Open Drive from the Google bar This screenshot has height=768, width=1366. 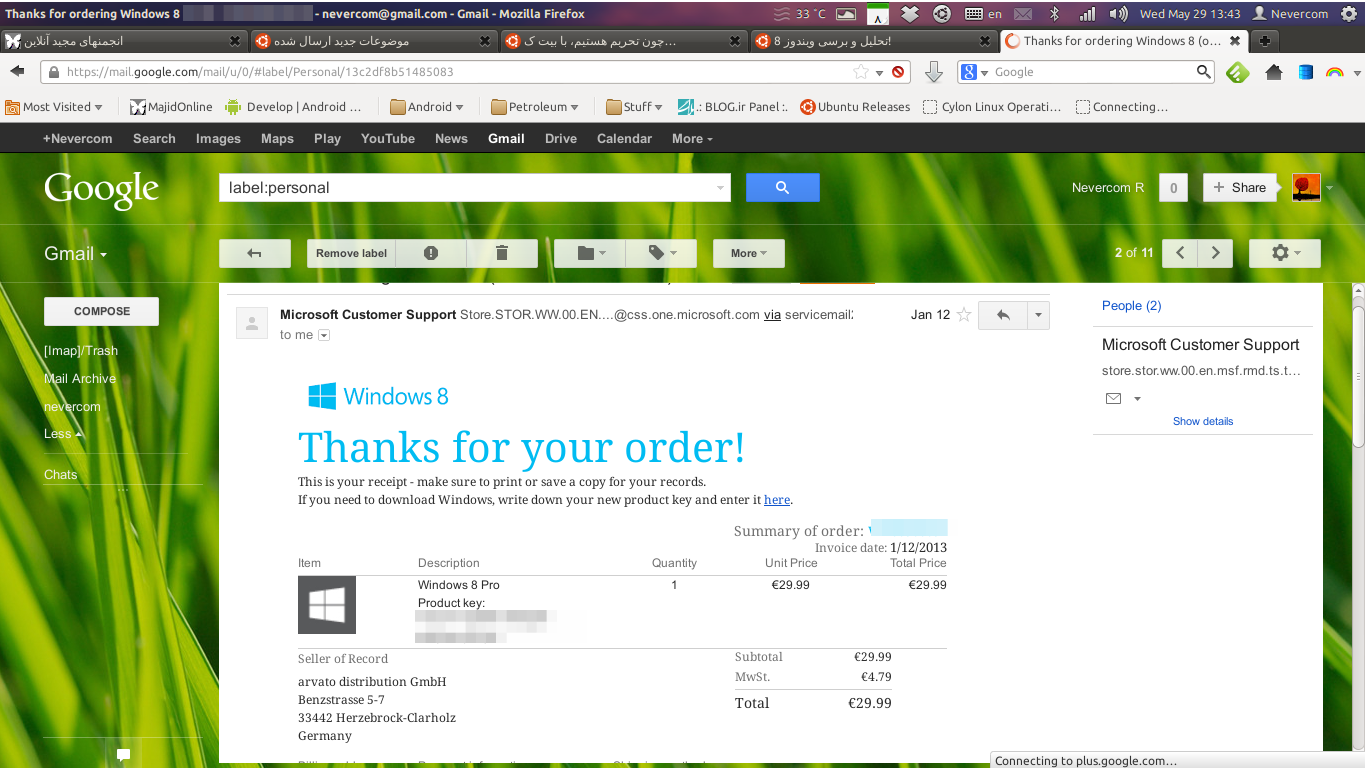point(561,139)
